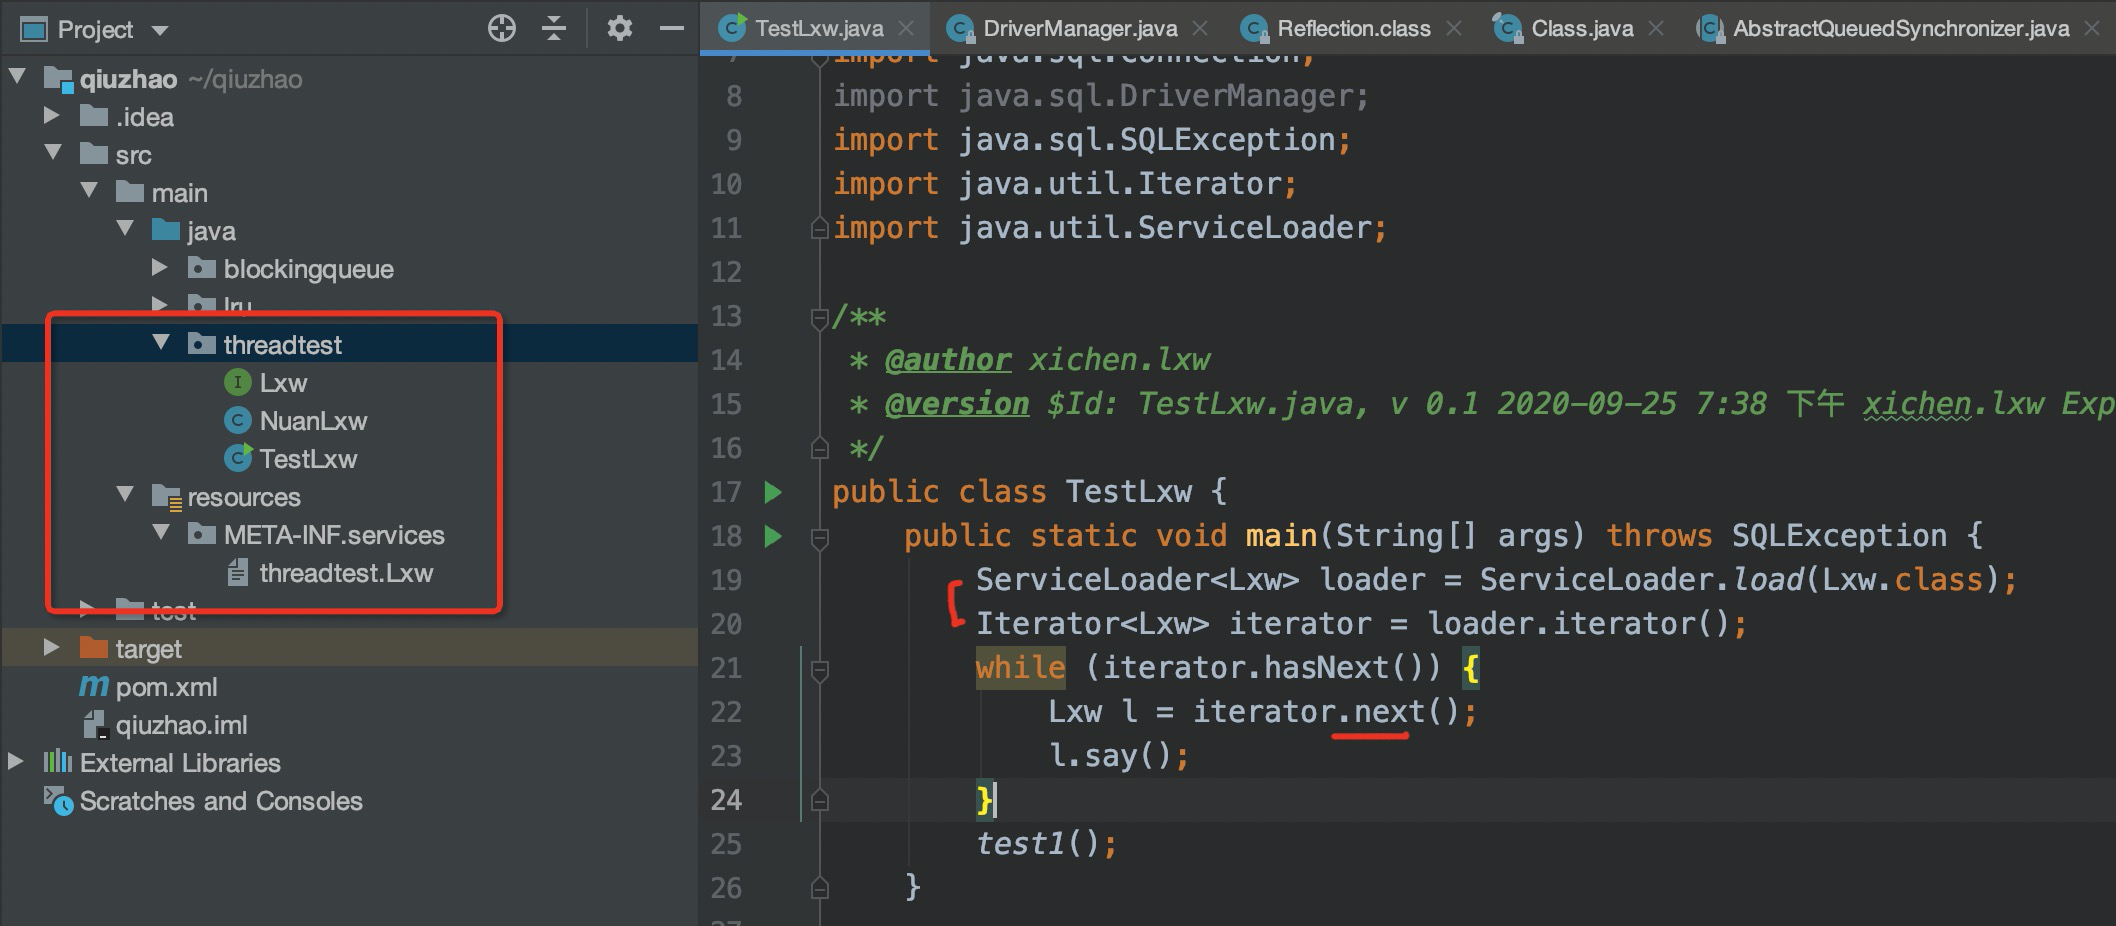Select the pom.xml file
This screenshot has height=926, width=2116.
(x=166, y=687)
